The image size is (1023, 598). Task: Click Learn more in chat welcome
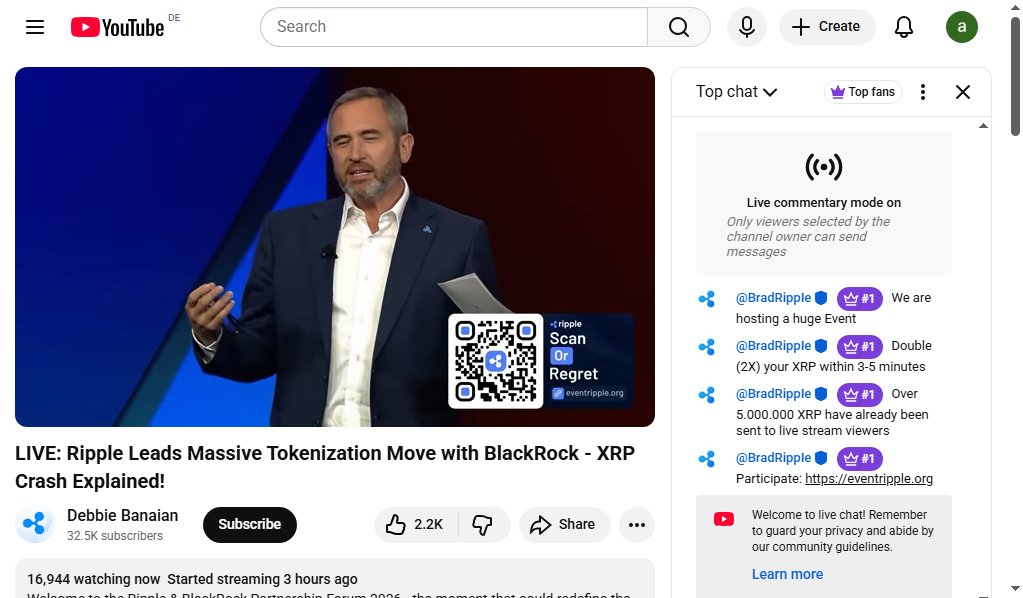[787, 574]
